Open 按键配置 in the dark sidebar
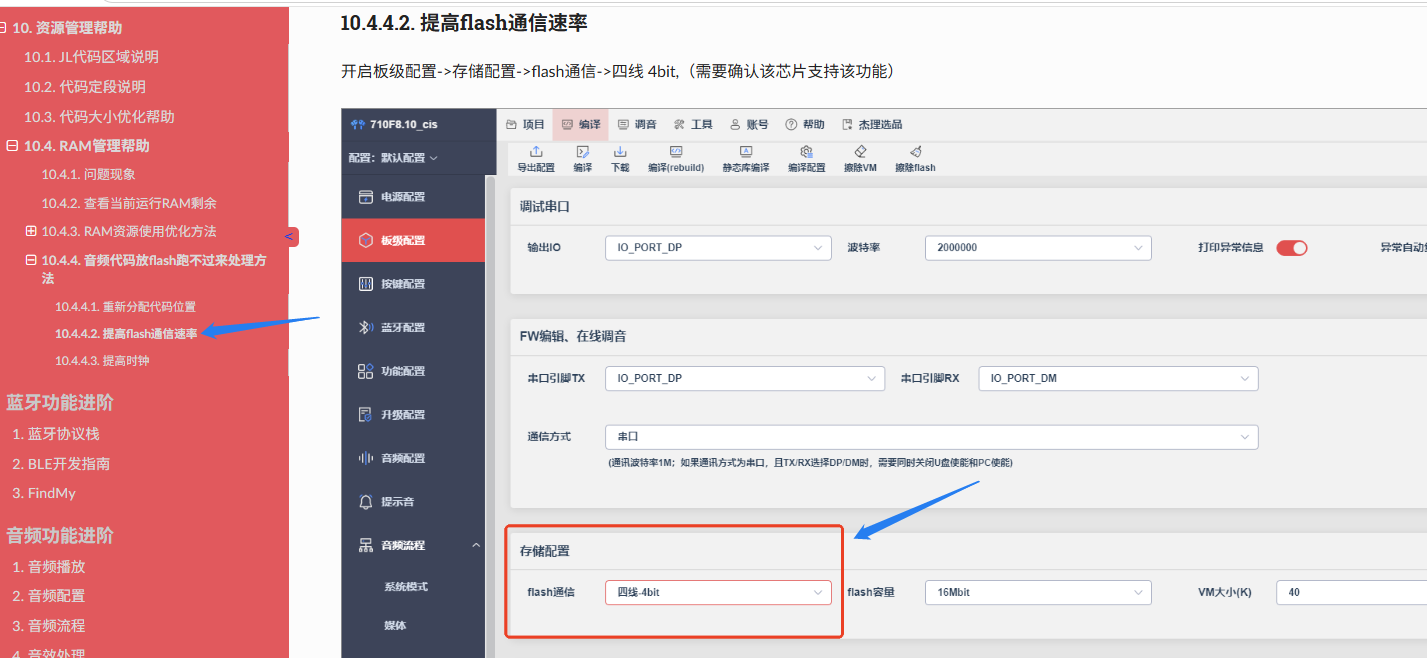Image resolution: width=1427 pixels, height=658 pixels. coord(413,284)
